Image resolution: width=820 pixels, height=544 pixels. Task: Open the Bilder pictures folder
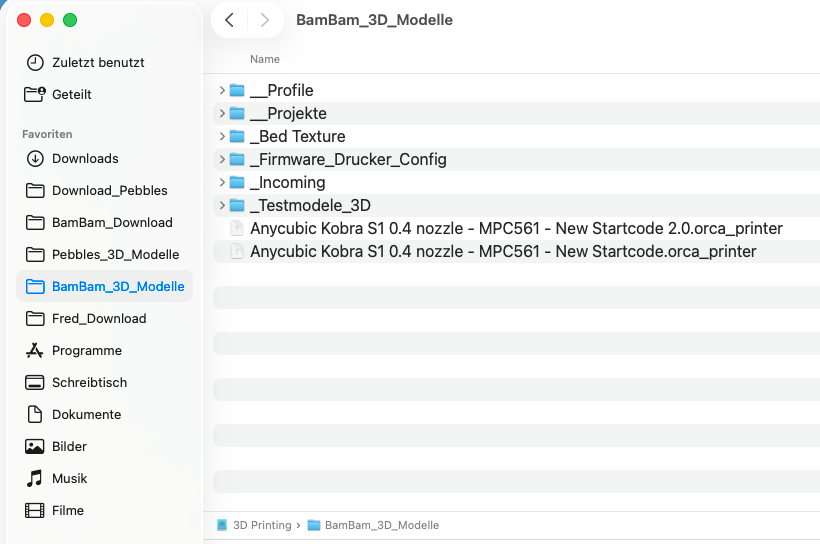pyautogui.click(x=69, y=446)
